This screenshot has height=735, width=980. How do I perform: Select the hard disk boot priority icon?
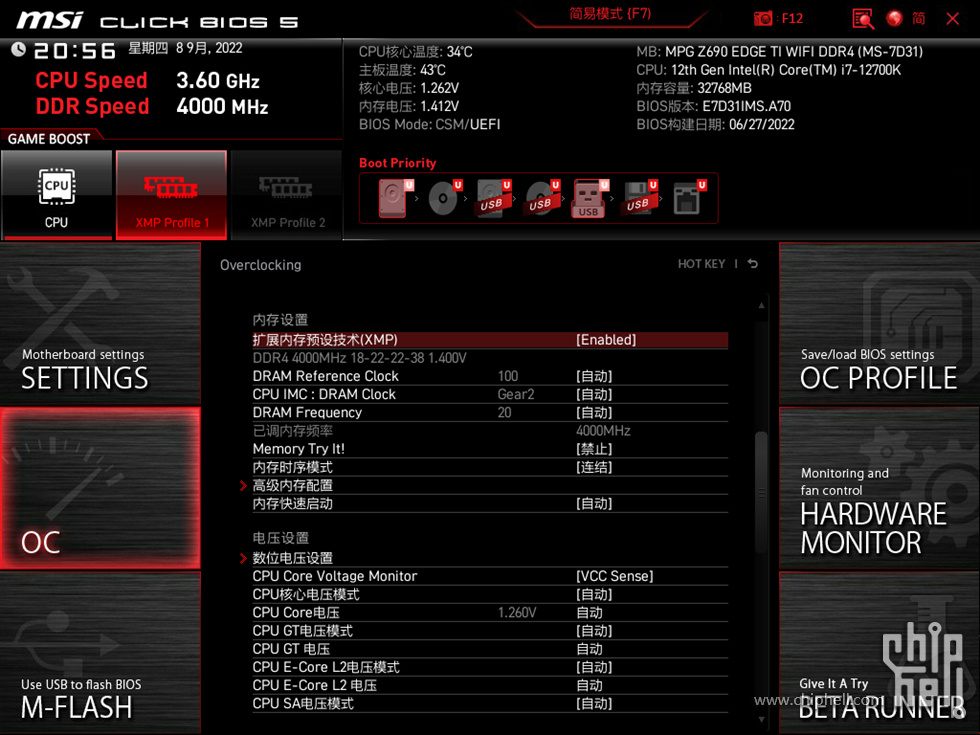pos(393,198)
